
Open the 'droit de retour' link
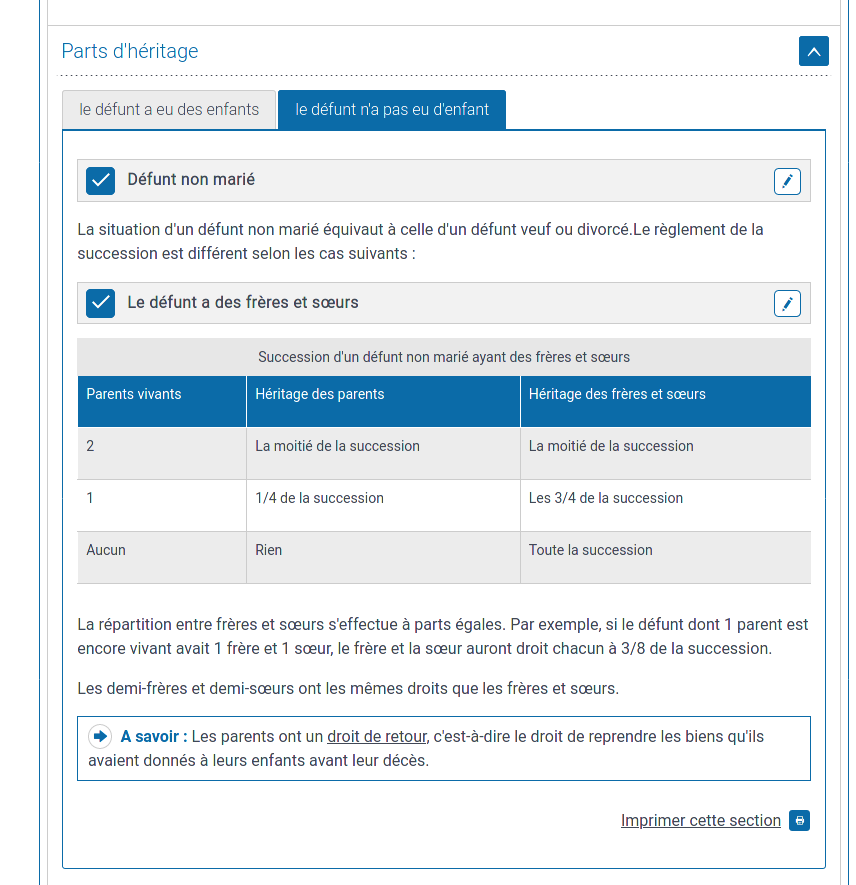[377, 737]
